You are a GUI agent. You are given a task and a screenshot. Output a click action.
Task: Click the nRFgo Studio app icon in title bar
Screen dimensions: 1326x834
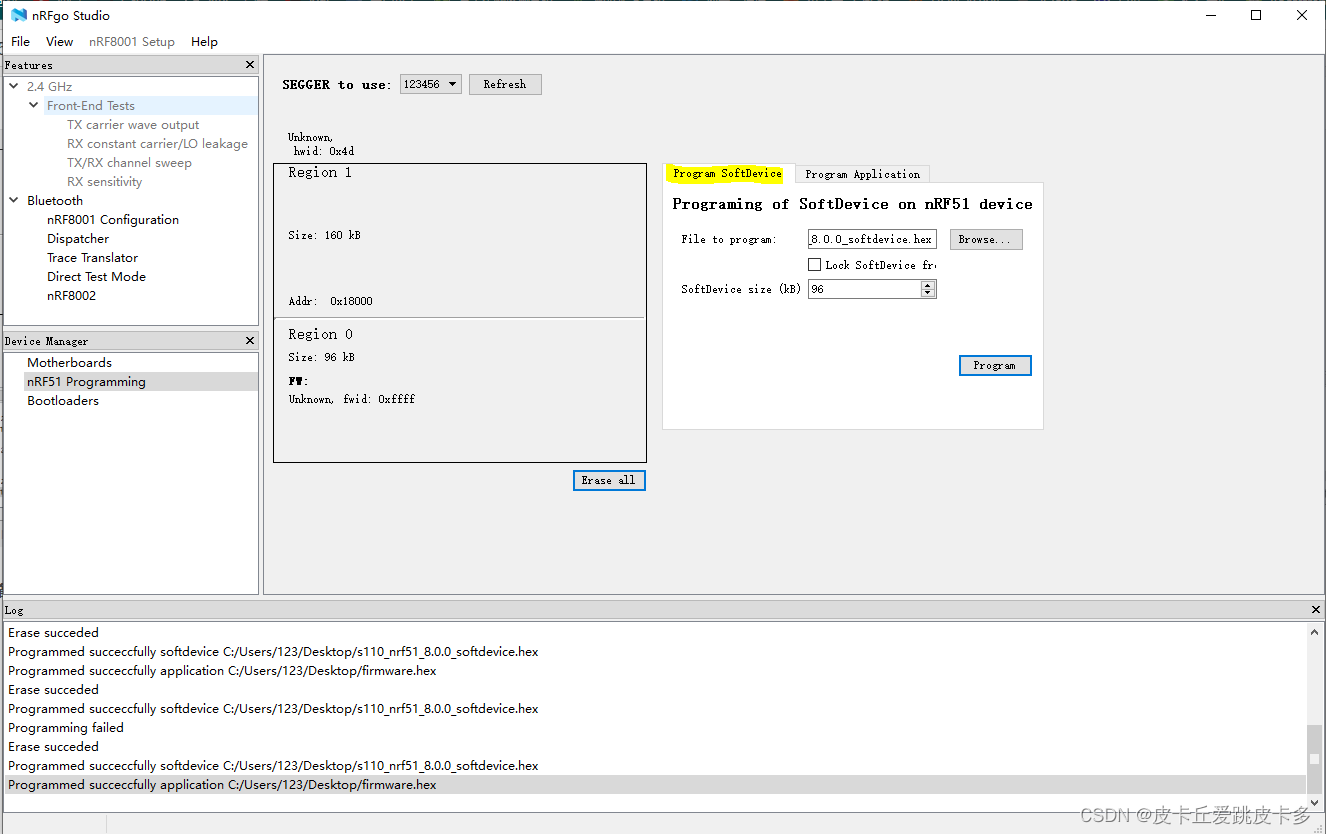point(19,15)
